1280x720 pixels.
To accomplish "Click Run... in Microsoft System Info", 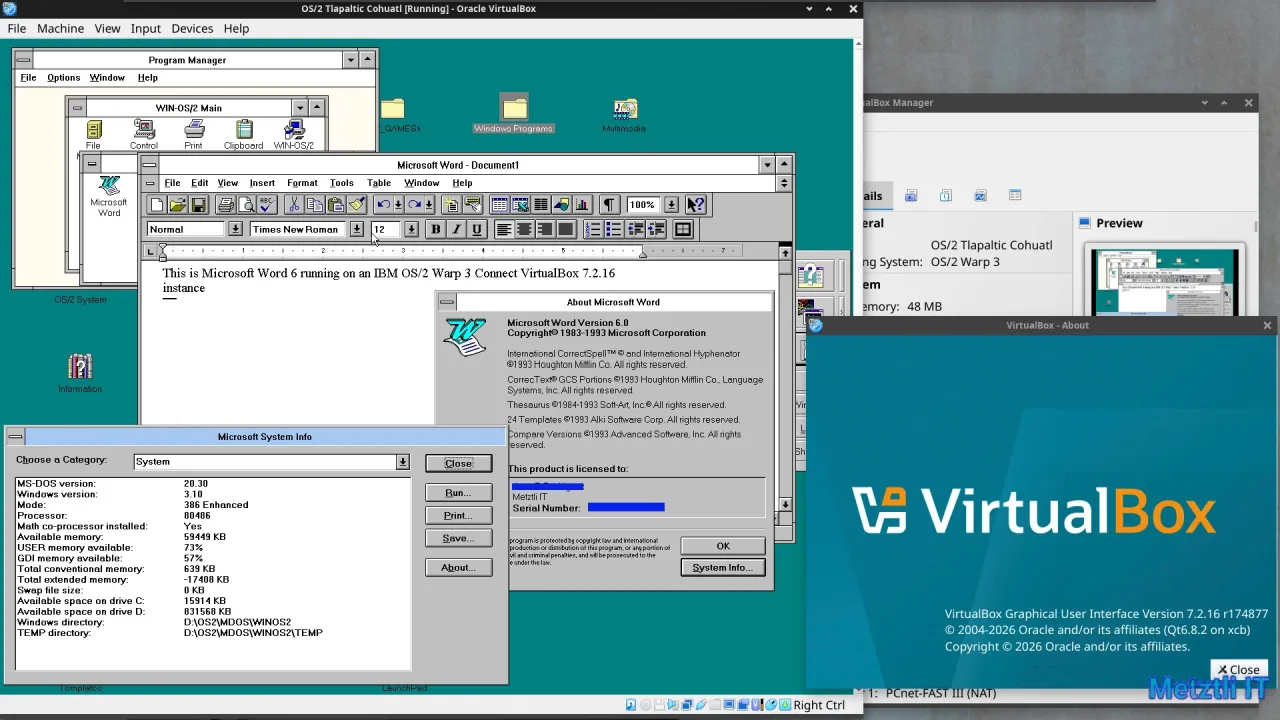I will [x=458, y=493].
